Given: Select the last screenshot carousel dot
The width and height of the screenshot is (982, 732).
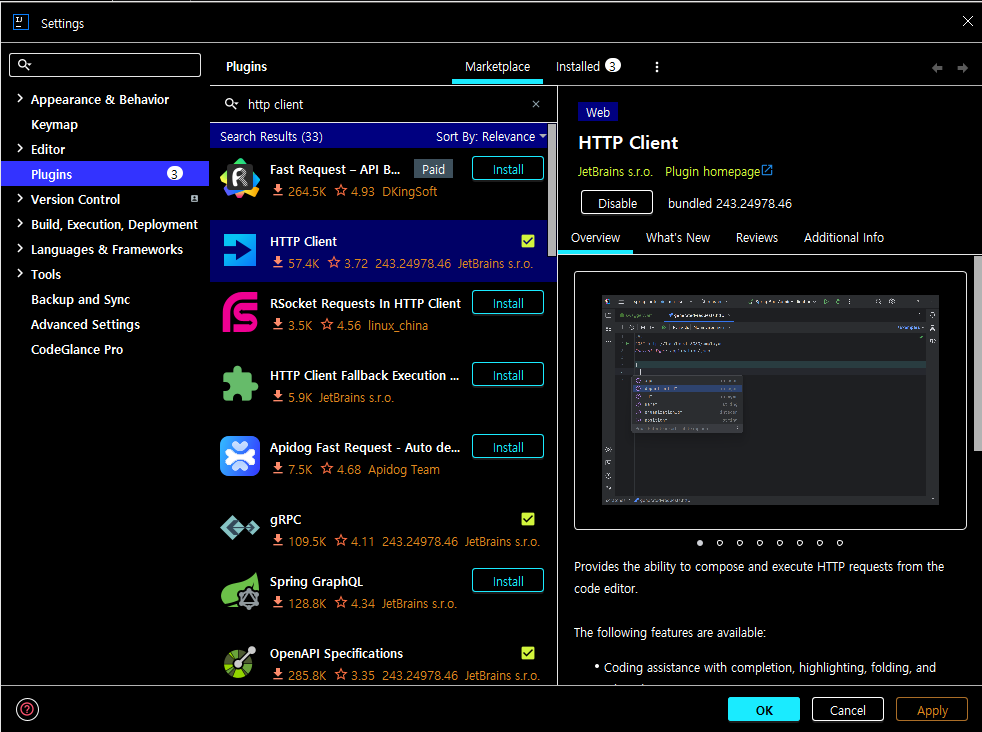Looking at the screenshot, I should (840, 543).
